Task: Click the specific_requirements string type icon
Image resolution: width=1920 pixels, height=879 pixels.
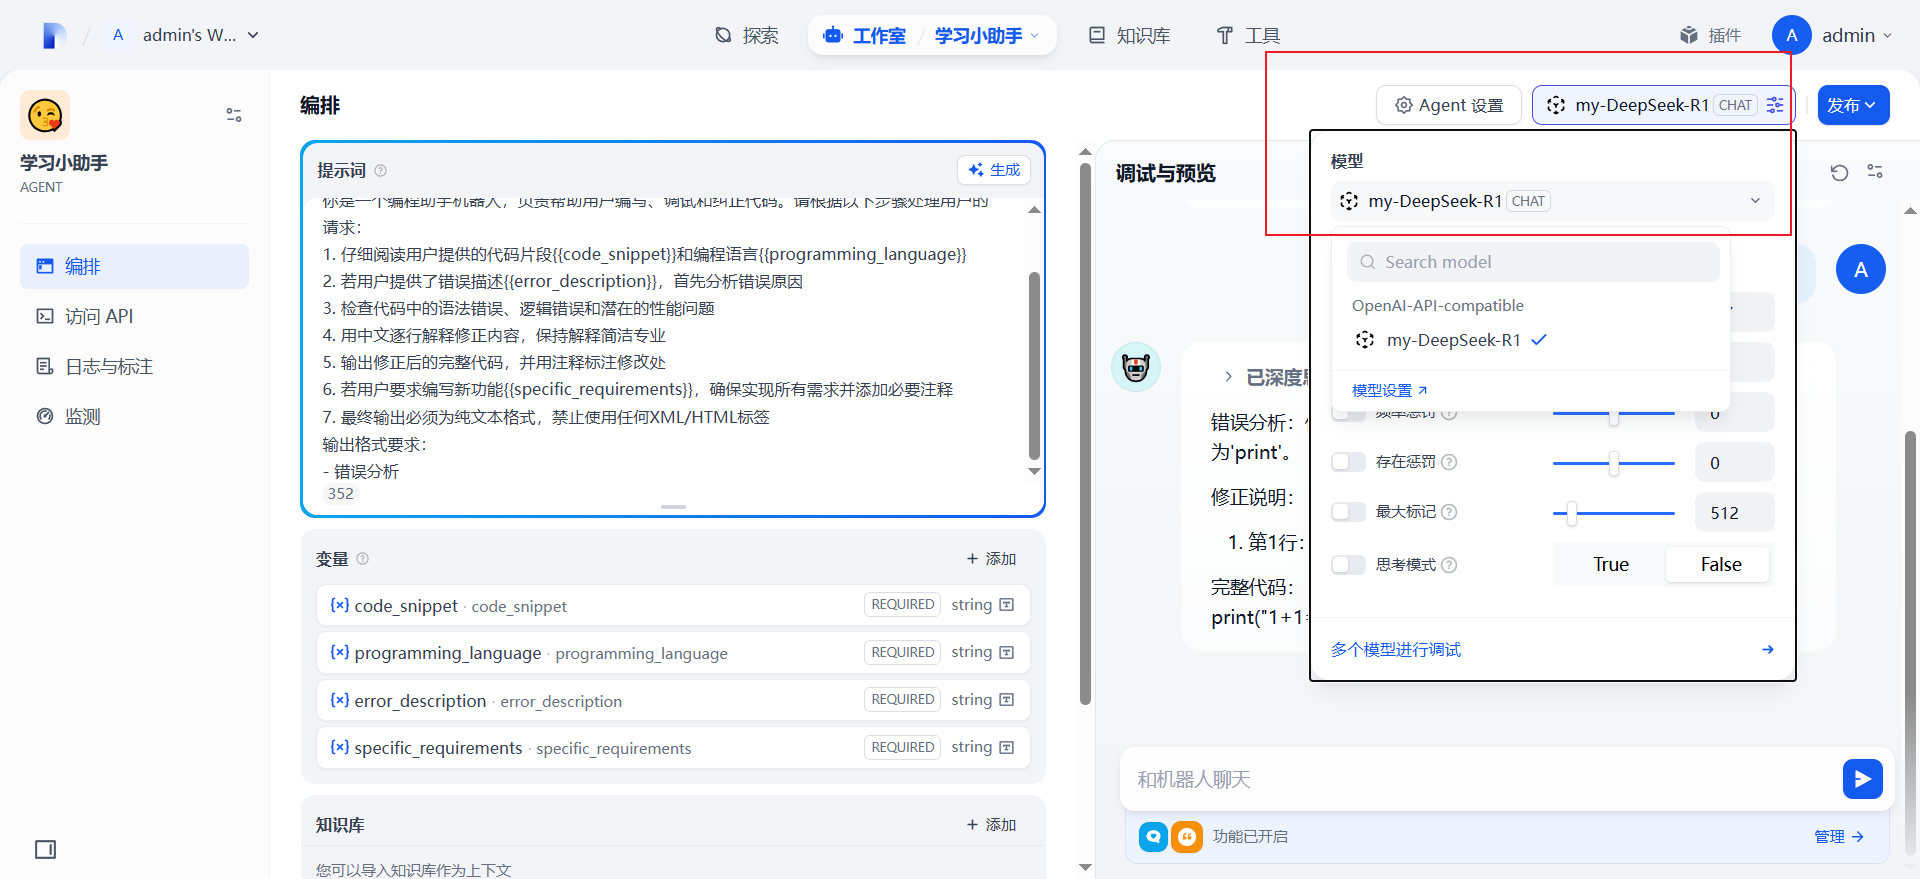Action: click(1007, 747)
